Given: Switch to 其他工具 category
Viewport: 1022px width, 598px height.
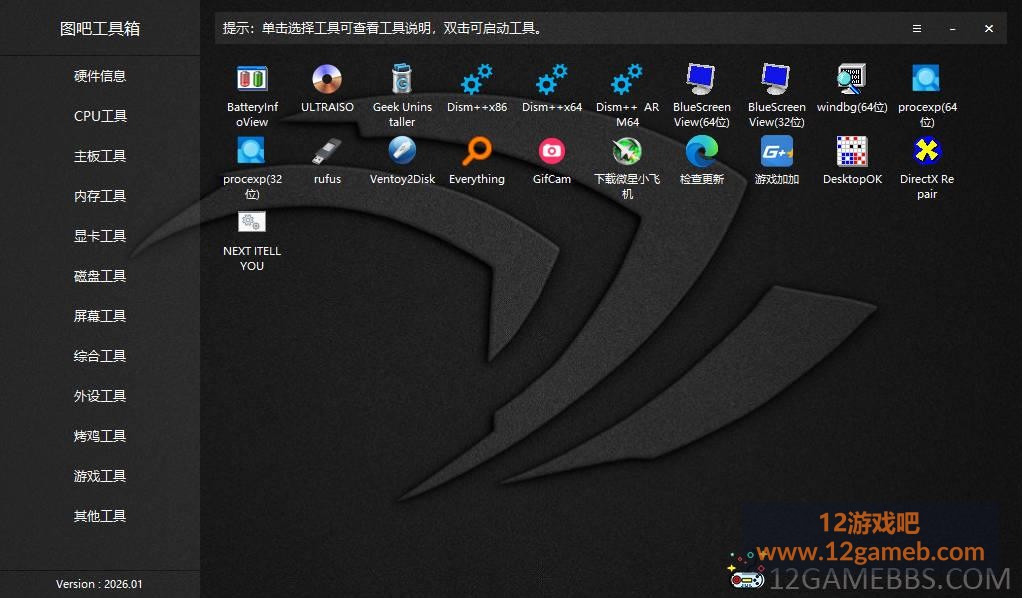Looking at the screenshot, I should click(100, 516).
